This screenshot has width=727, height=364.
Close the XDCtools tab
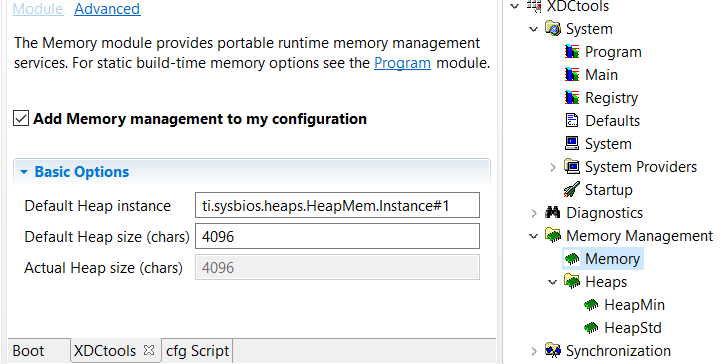tap(149, 350)
